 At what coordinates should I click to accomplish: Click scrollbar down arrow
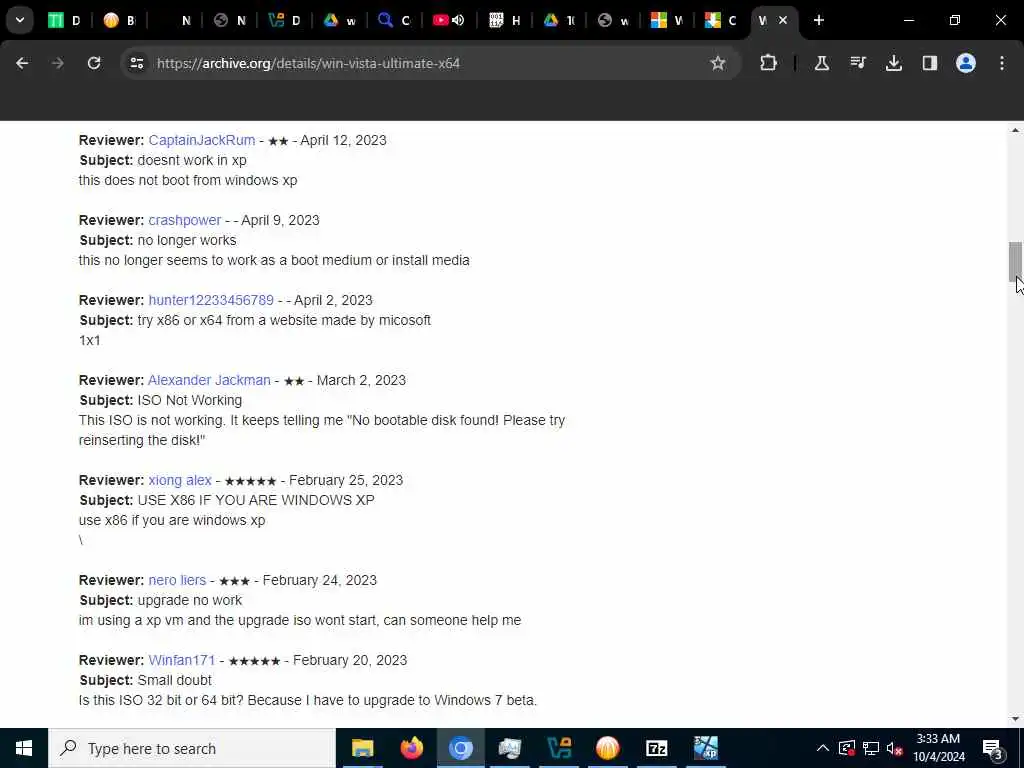[x=1015, y=720]
